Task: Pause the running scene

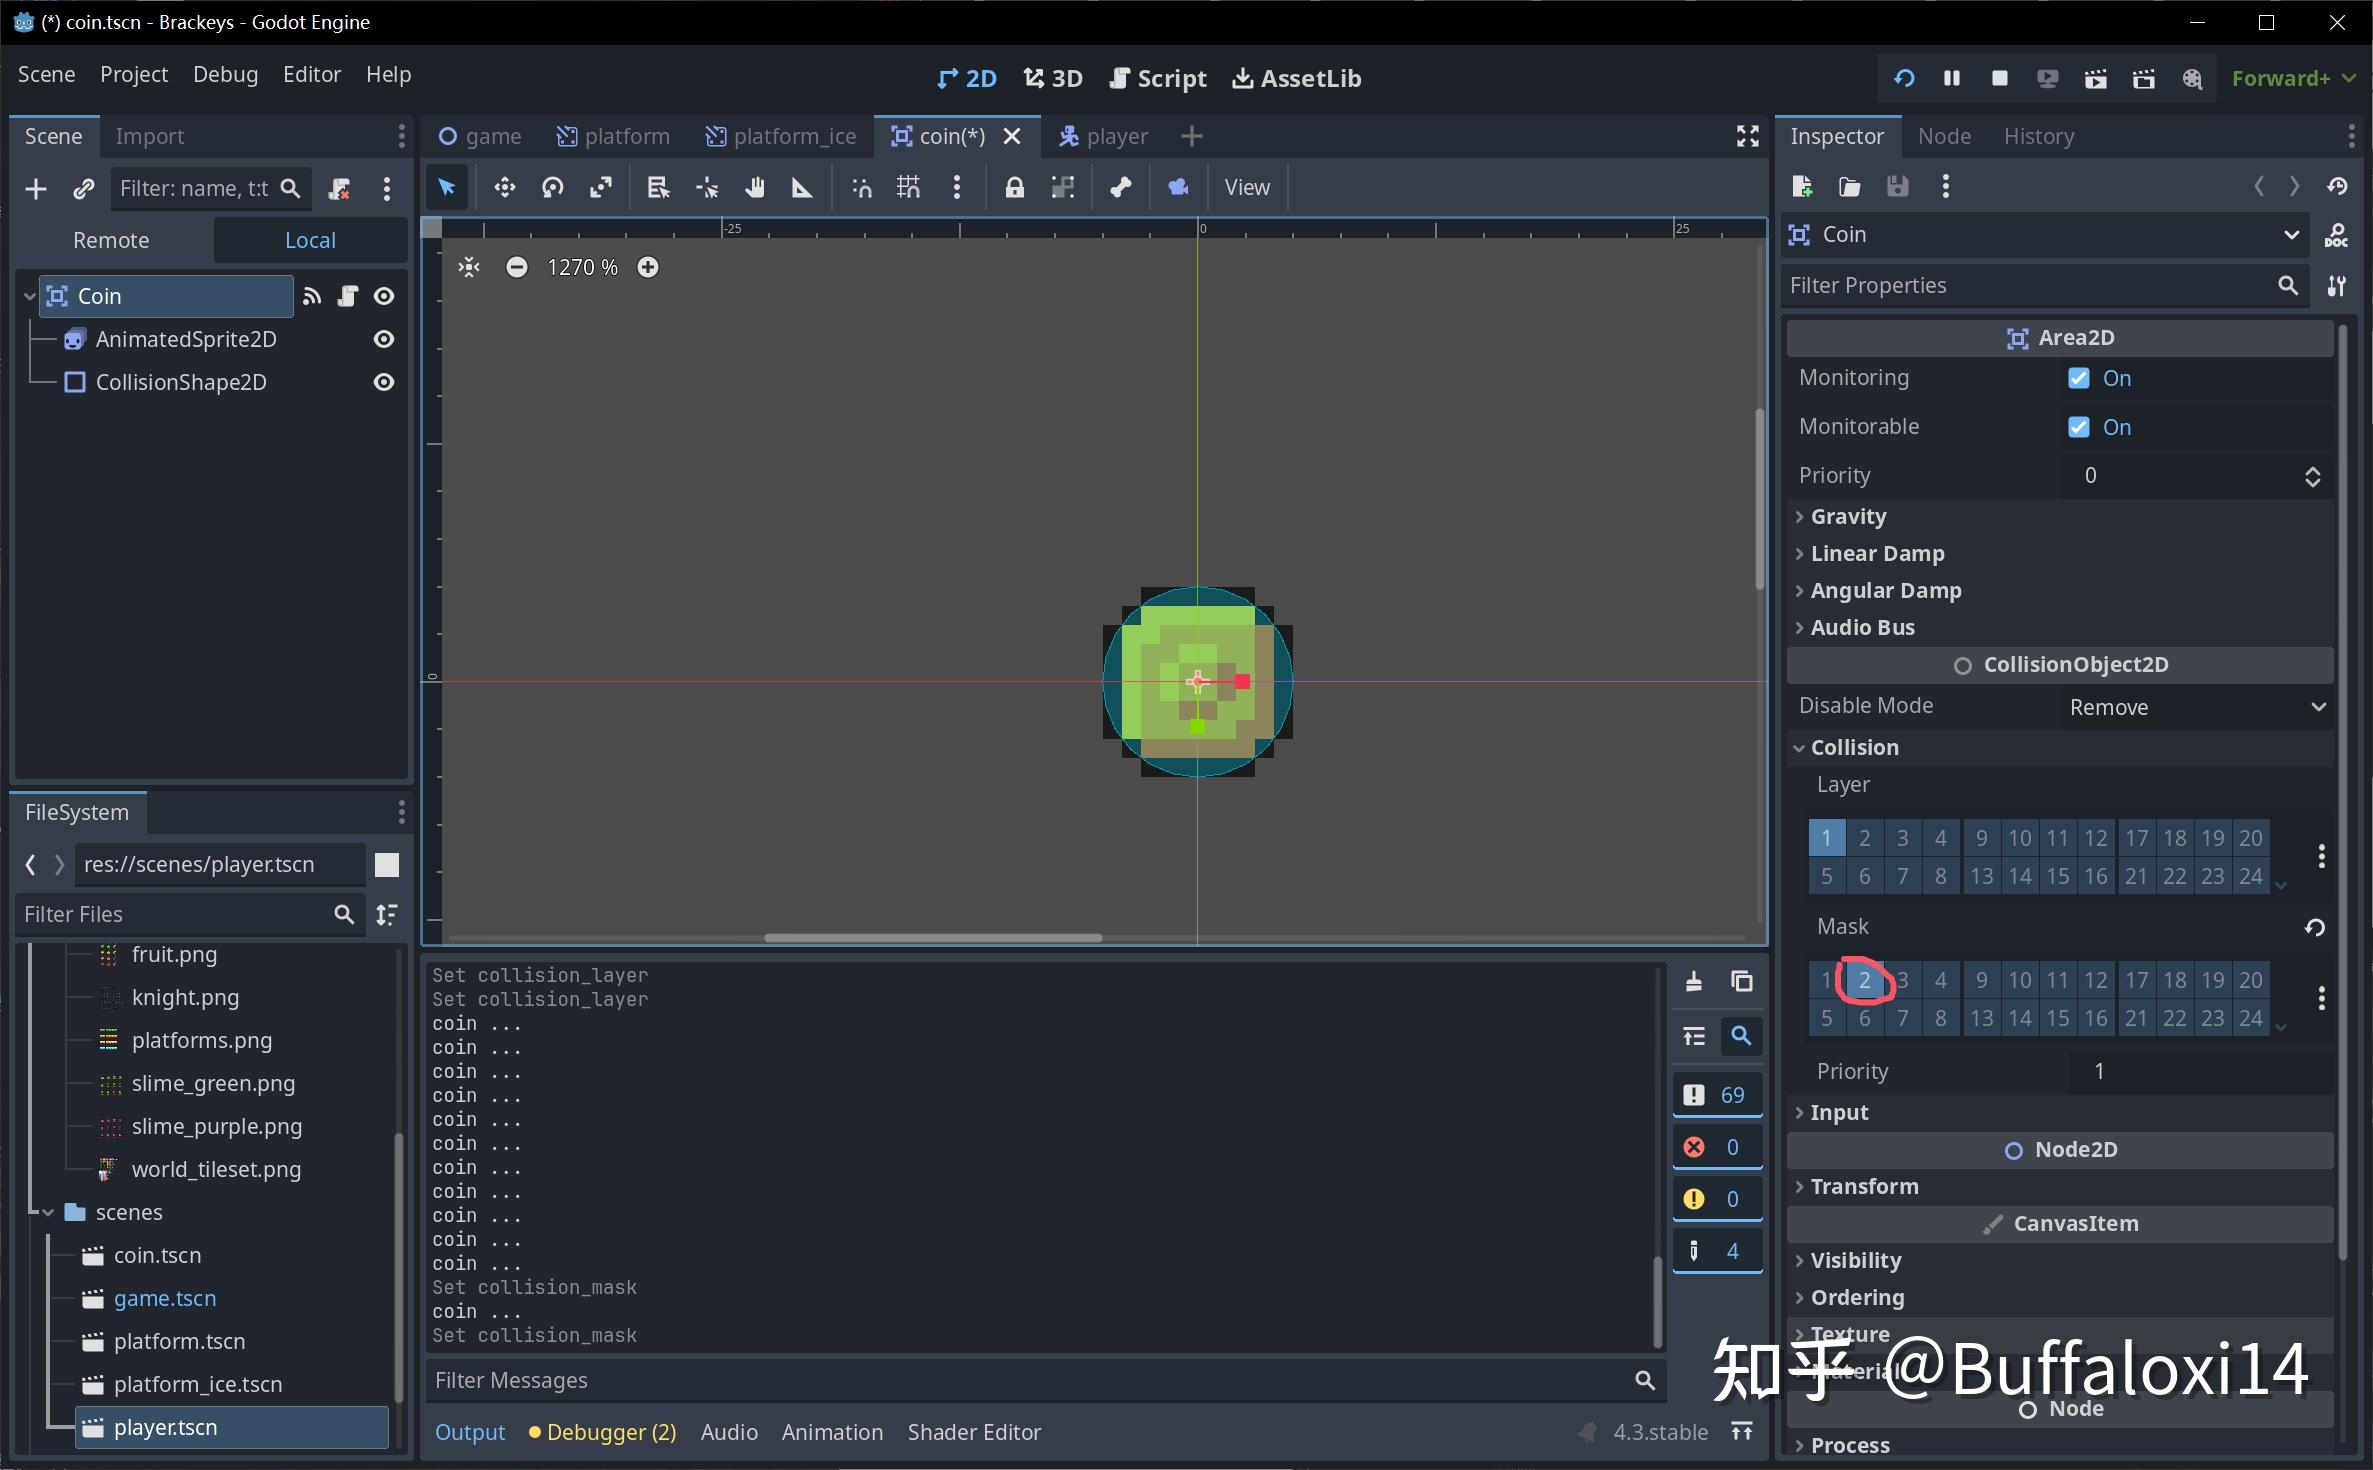Action: 1951,77
